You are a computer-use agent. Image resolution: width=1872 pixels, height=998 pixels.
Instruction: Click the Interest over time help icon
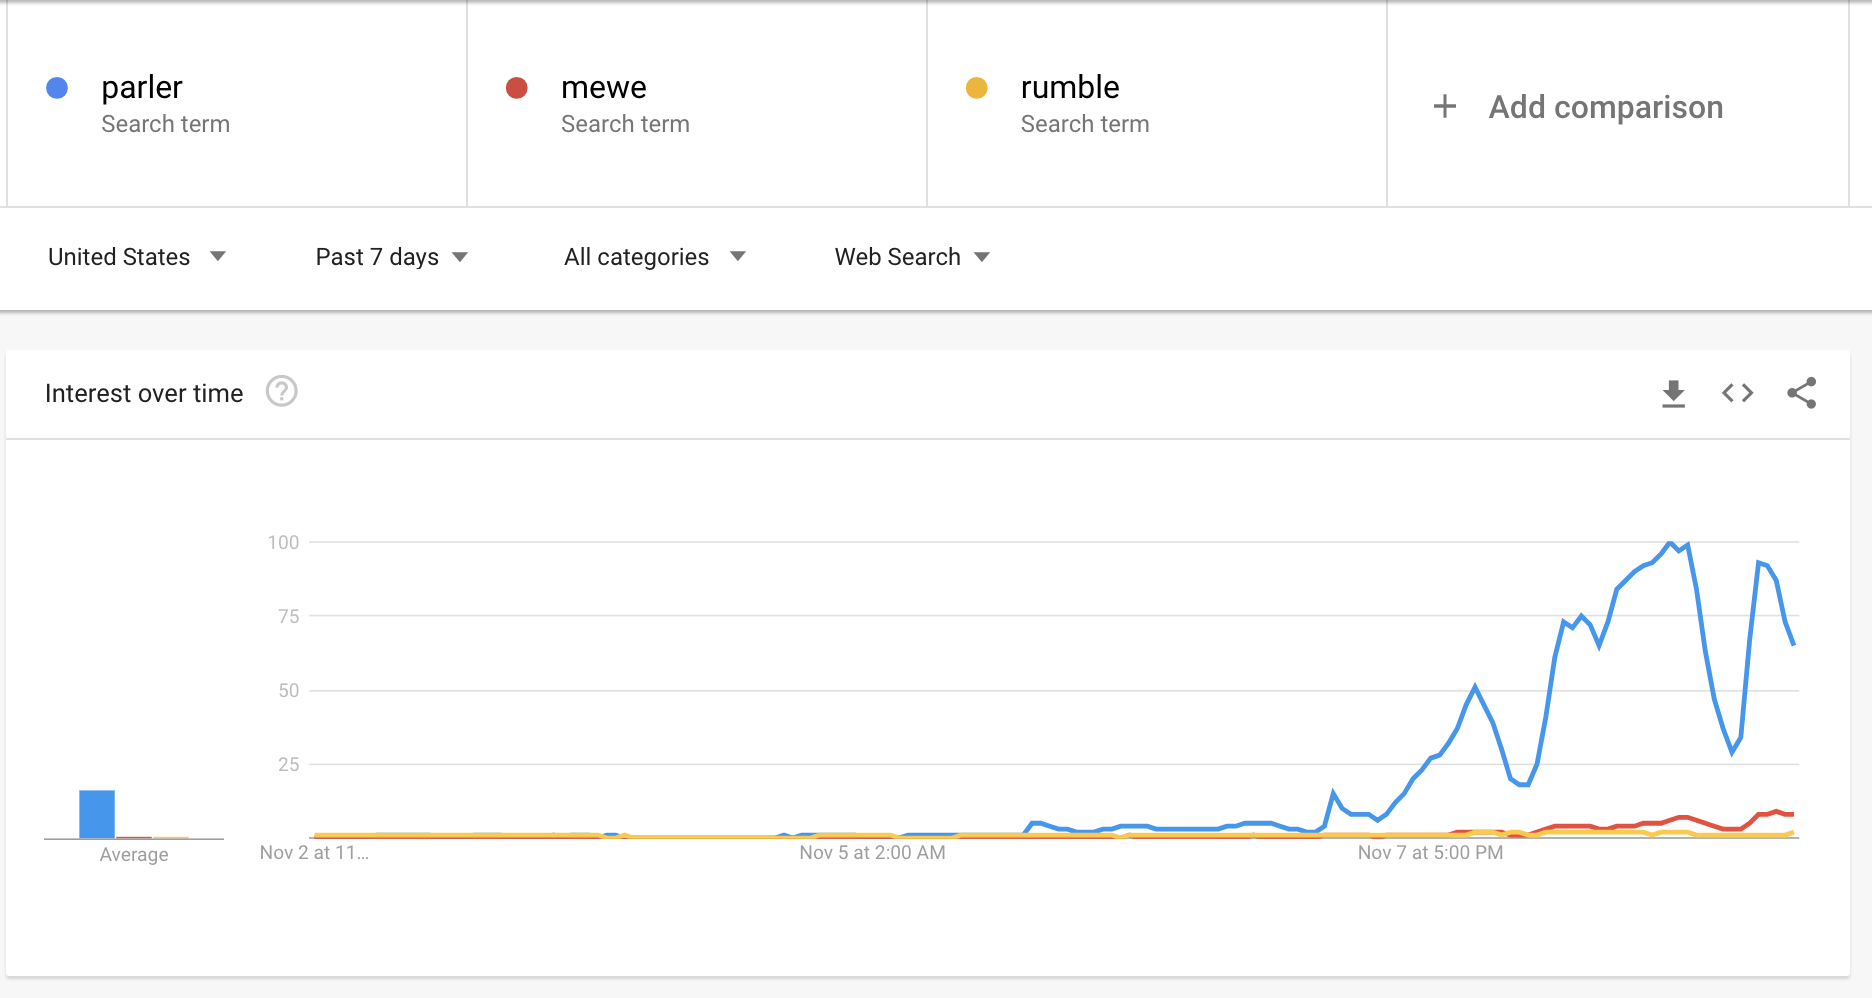coord(282,391)
